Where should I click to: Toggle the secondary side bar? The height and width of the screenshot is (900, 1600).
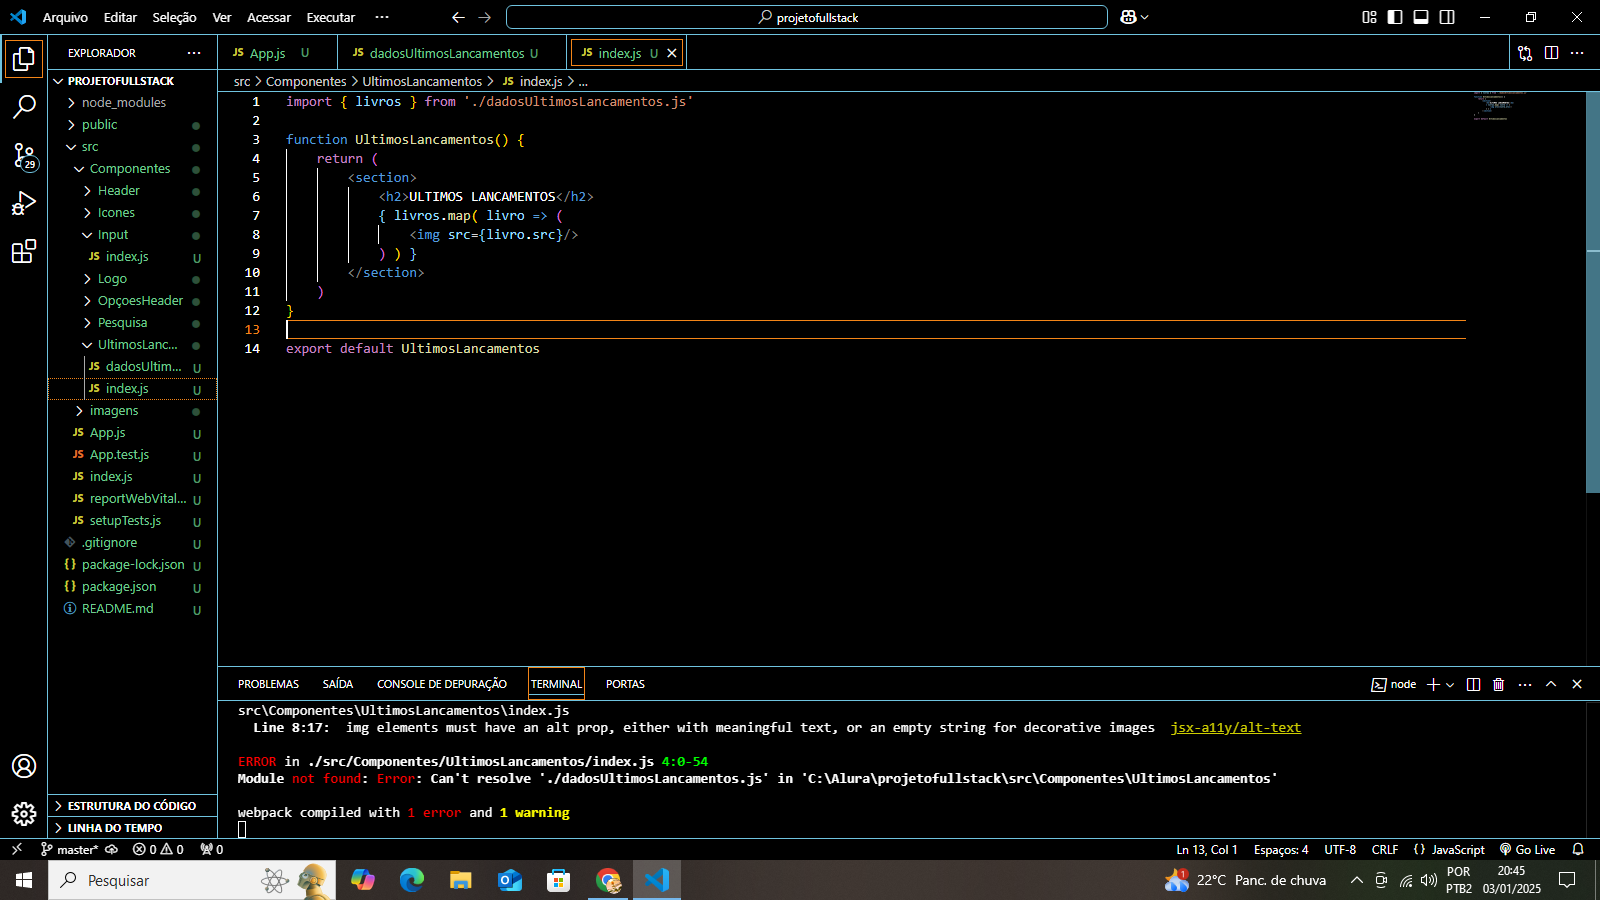point(1447,17)
